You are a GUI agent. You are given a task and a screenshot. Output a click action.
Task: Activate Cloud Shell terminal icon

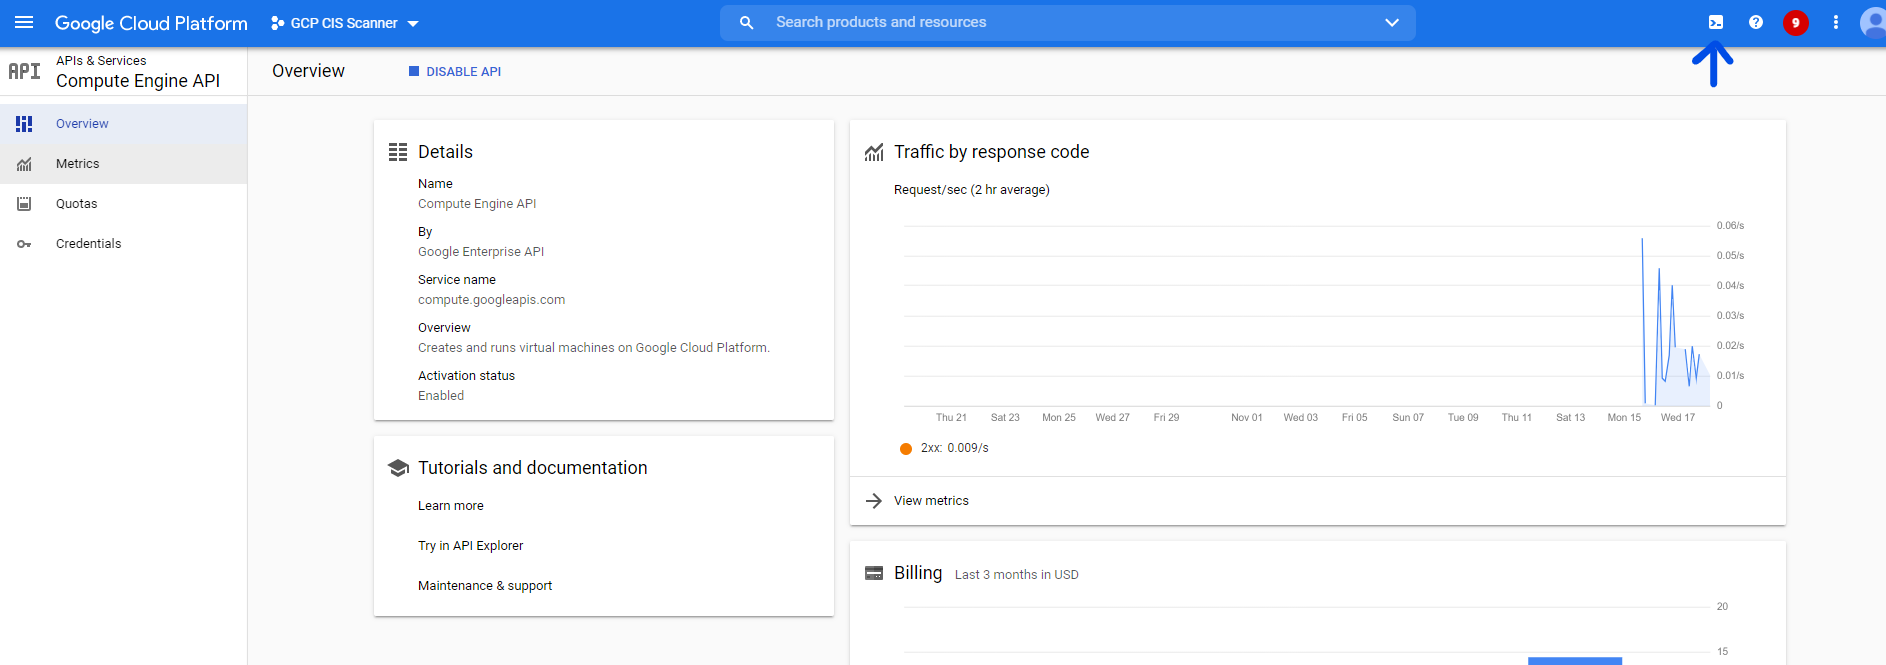point(1716,22)
